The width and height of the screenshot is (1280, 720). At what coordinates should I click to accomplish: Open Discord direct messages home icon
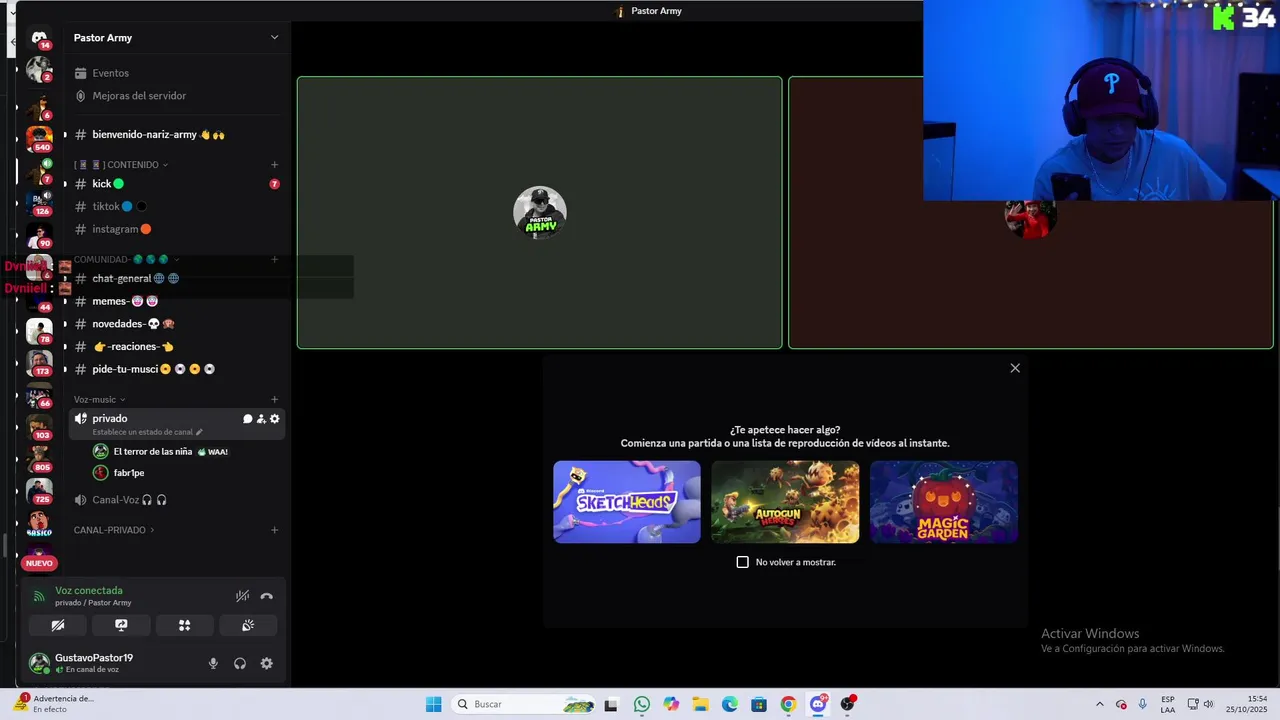(x=39, y=38)
